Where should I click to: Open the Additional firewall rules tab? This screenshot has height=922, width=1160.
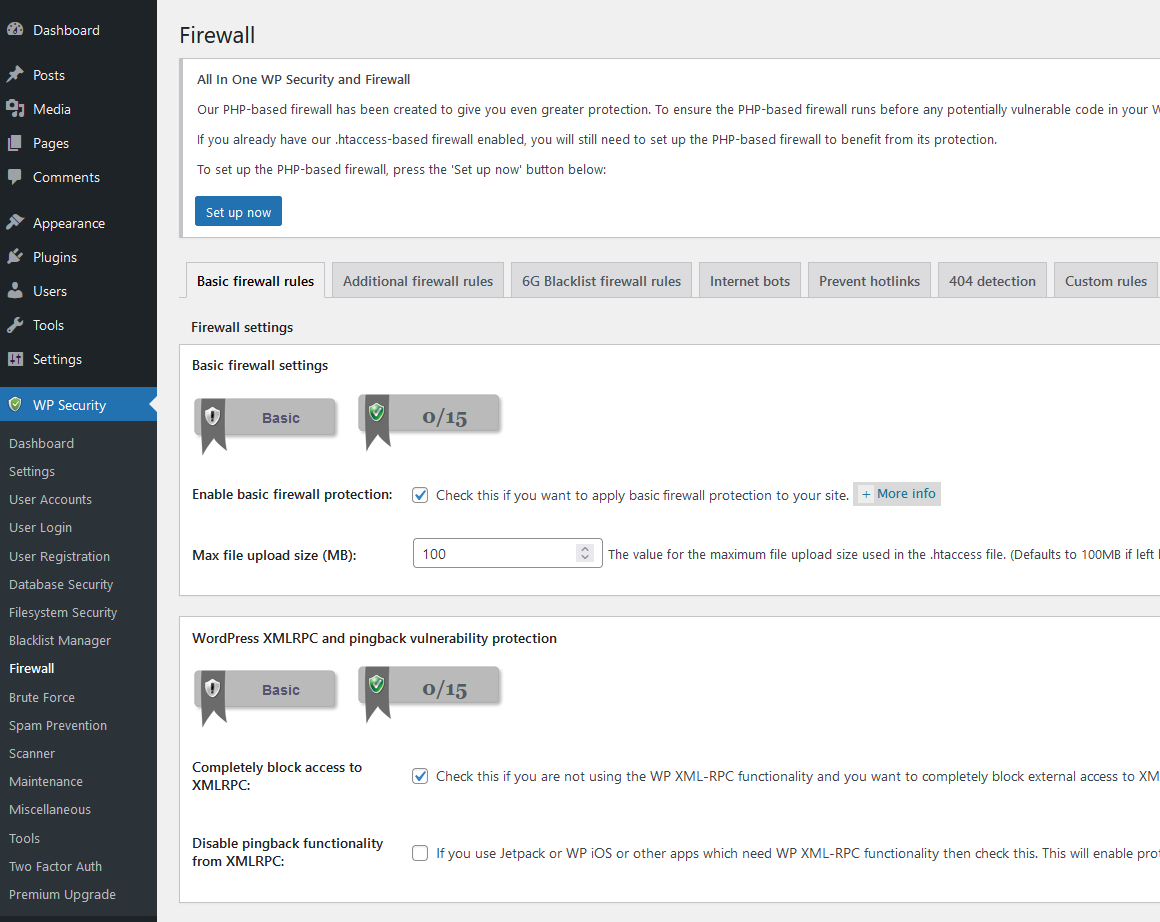tap(418, 281)
